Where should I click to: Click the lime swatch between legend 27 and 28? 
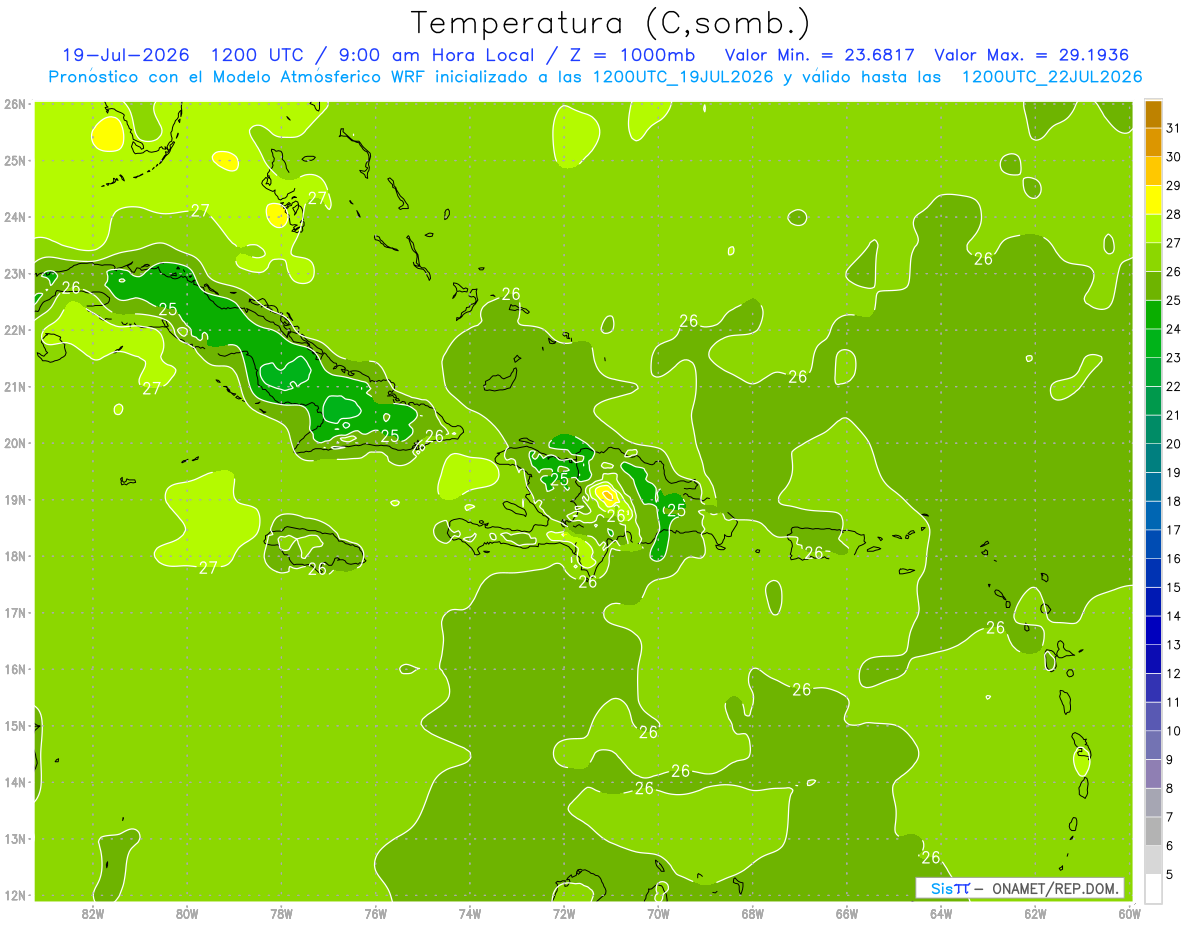point(1153,229)
